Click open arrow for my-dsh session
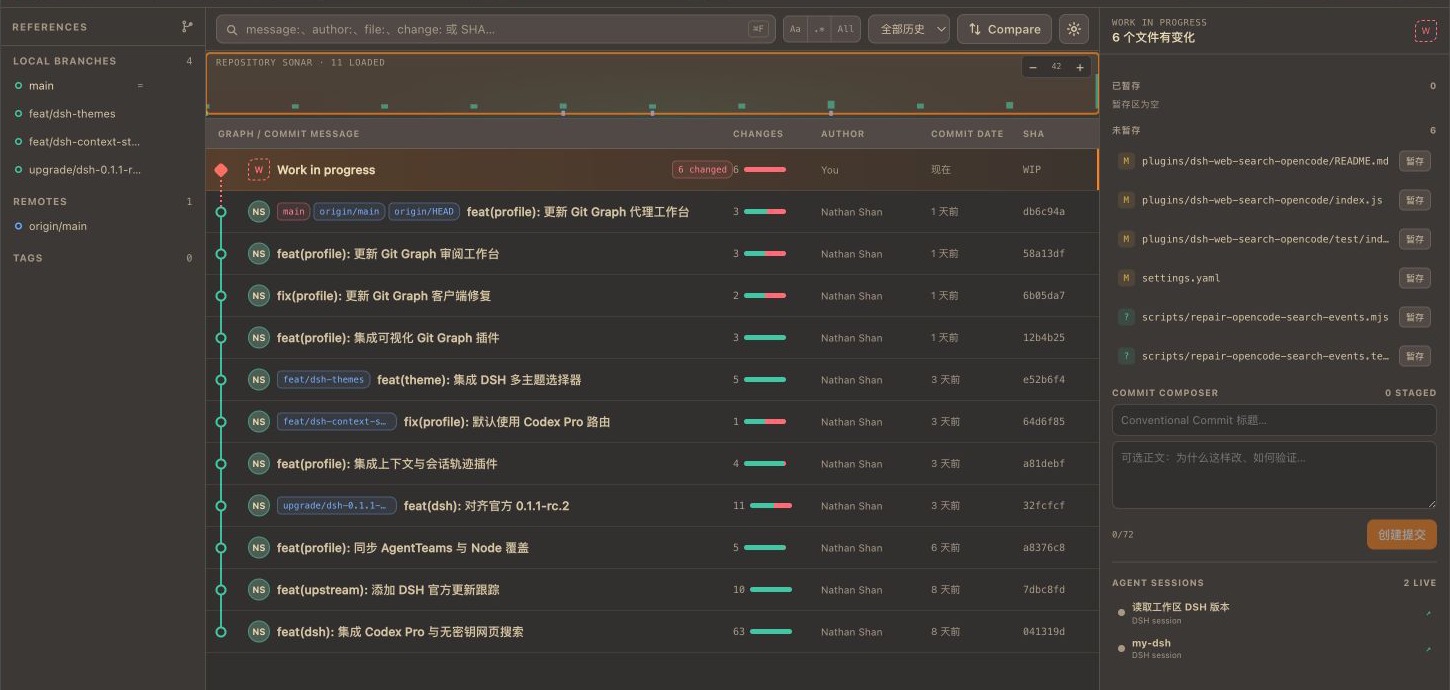The image size is (1450, 690). pyautogui.click(x=1428, y=649)
